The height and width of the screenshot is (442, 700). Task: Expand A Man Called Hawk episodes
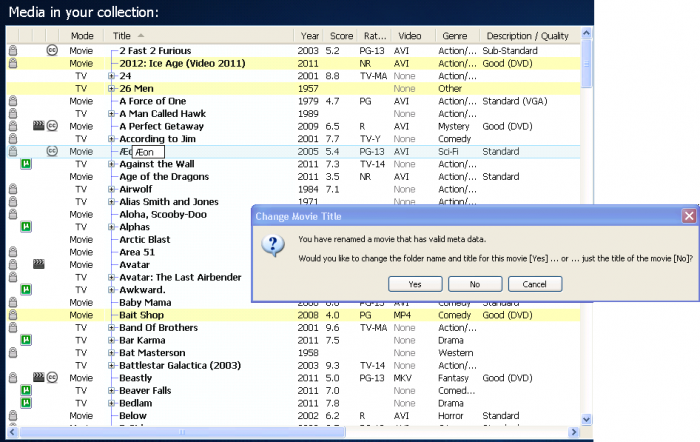[x=111, y=113]
